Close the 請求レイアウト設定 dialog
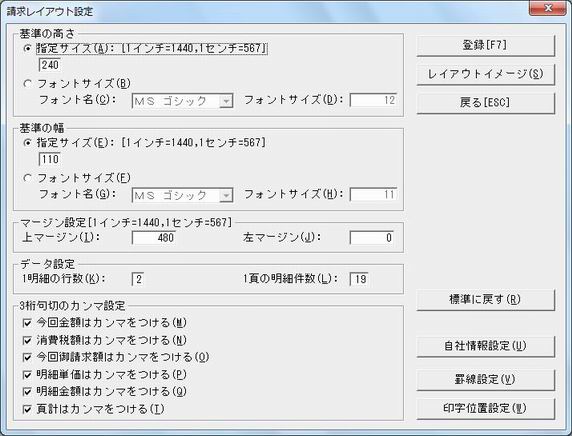The width and height of the screenshot is (572, 436). [548, 8]
